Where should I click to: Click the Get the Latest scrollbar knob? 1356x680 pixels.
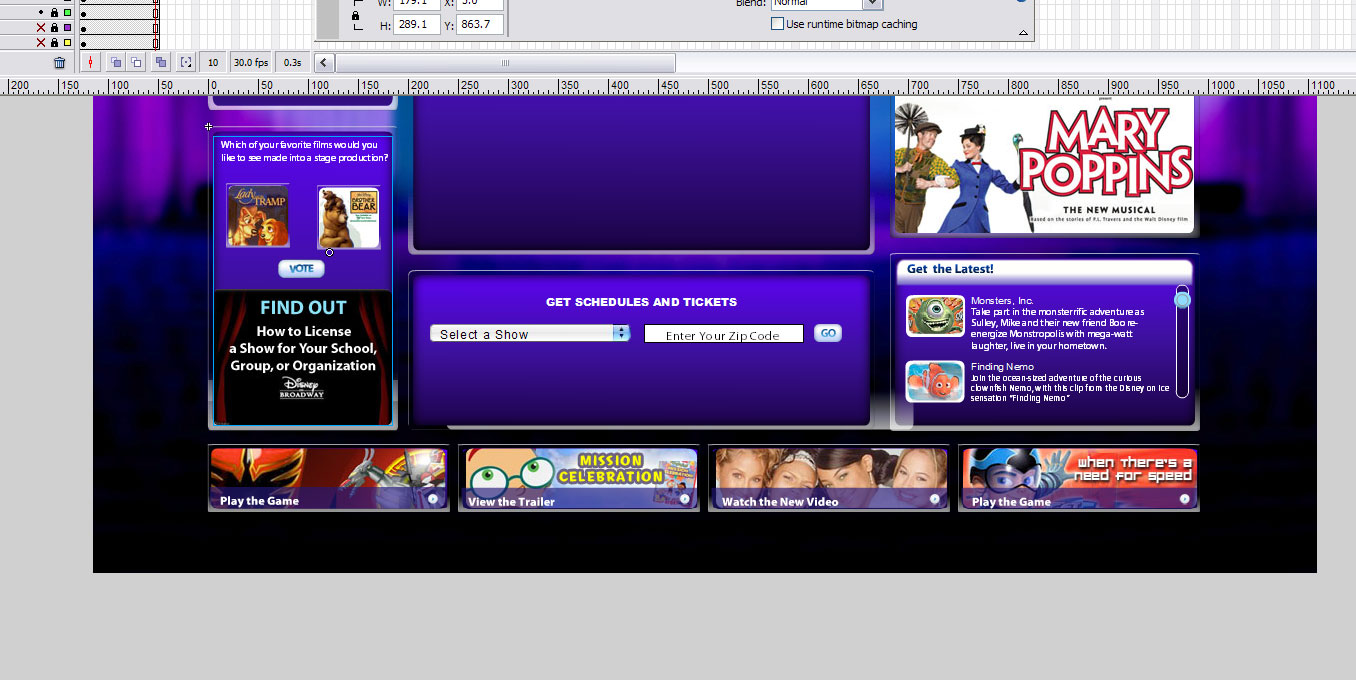click(1182, 300)
